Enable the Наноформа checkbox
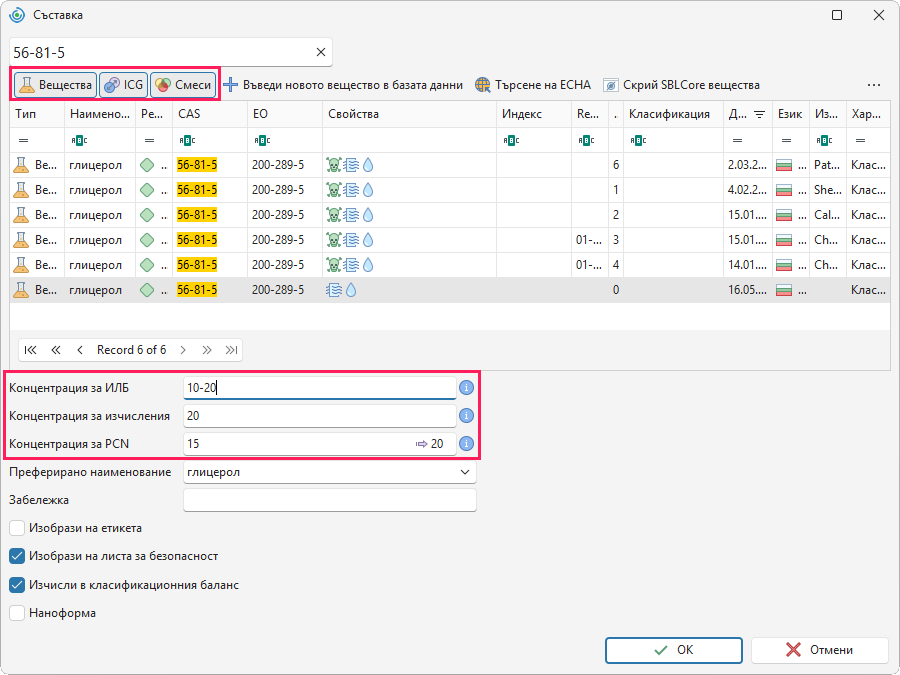Screen dimensions: 900x675 (17, 613)
